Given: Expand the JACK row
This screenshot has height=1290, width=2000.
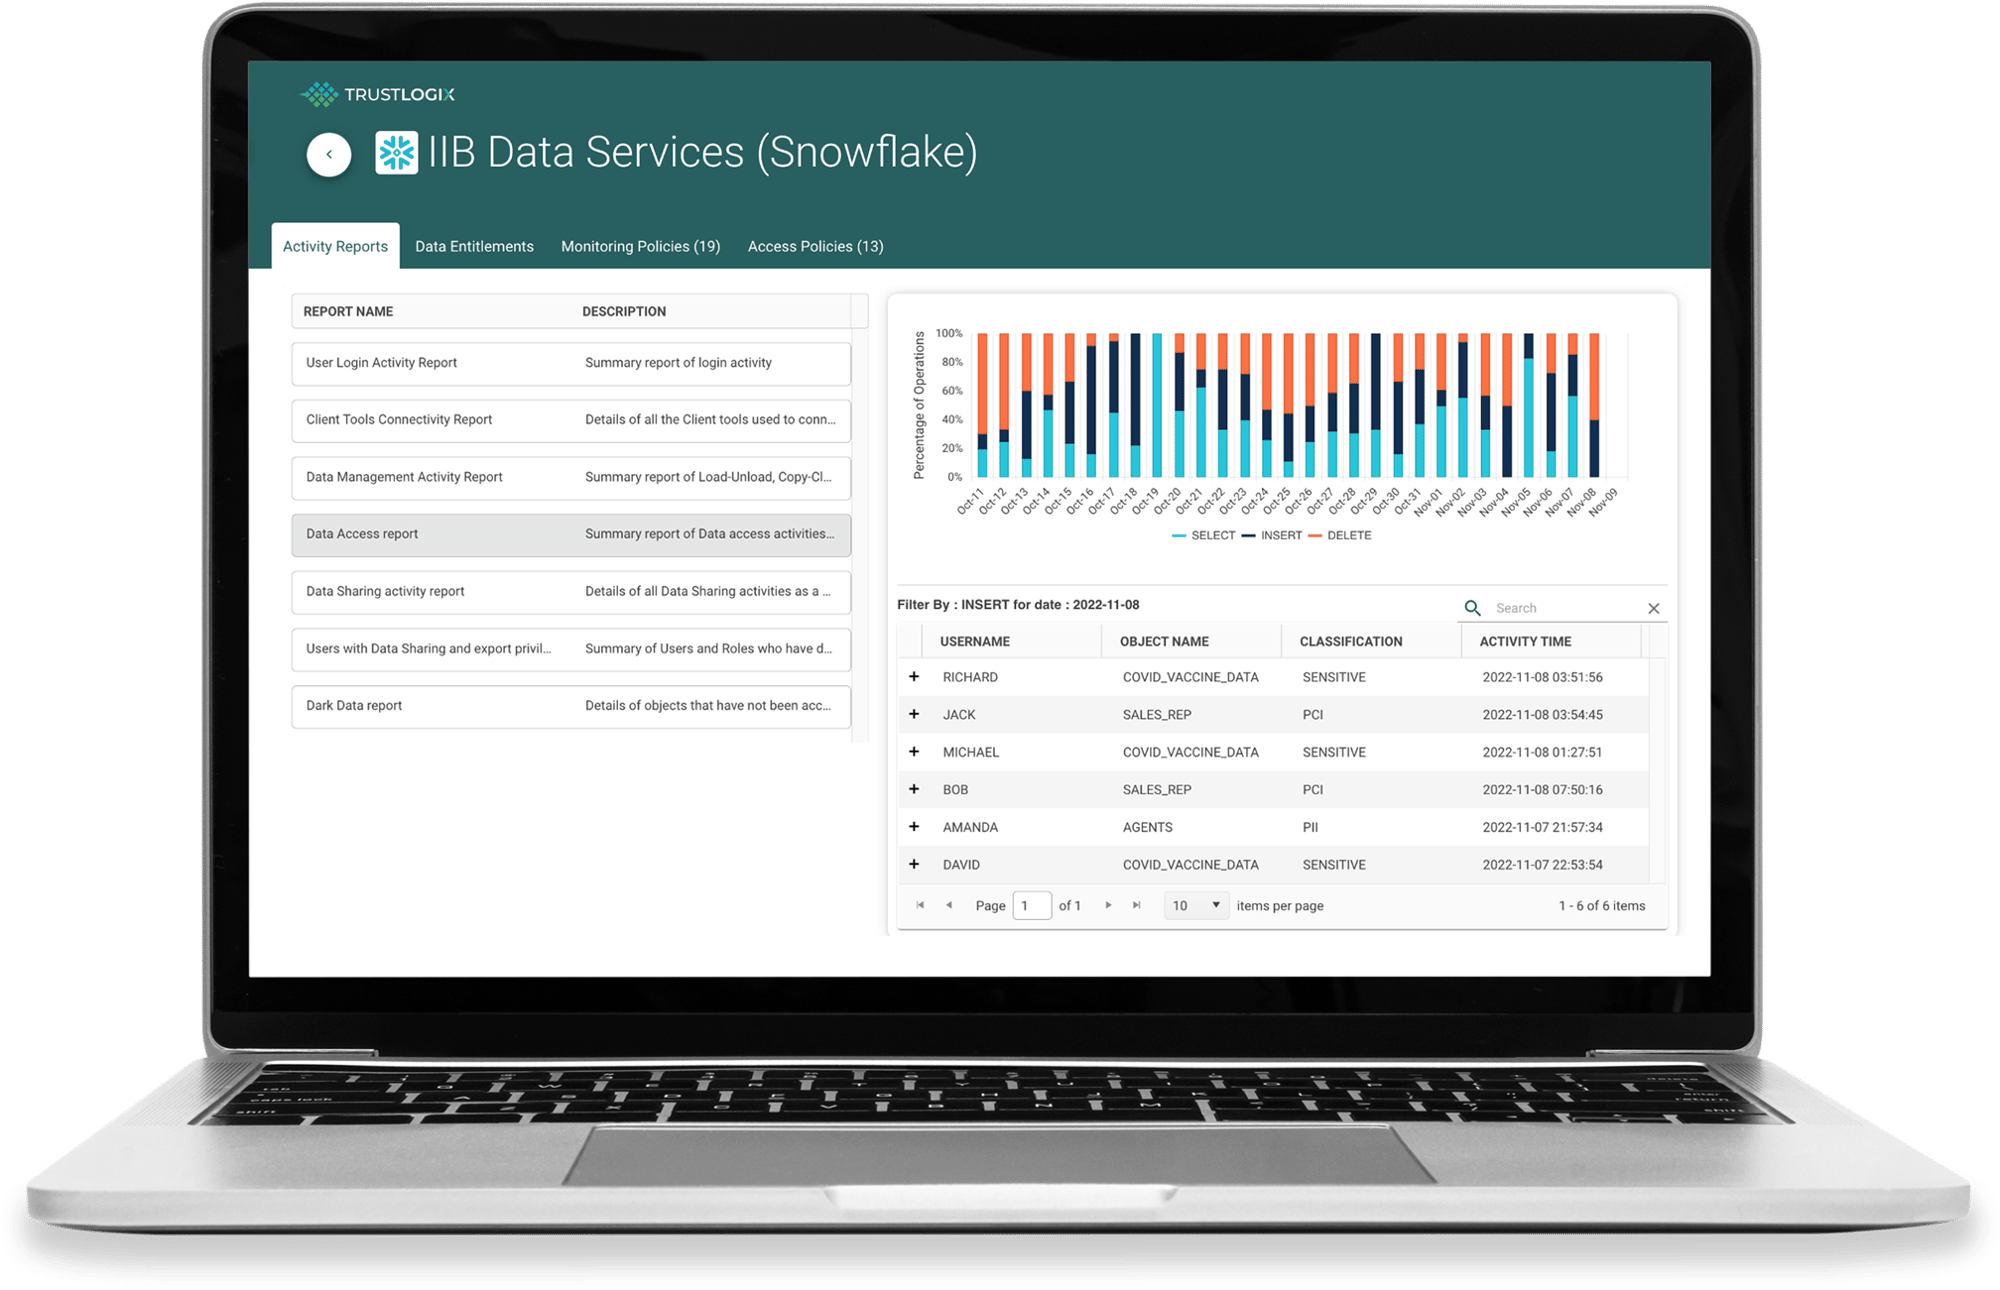Looking at the screenshot, I should coord(914,714).
